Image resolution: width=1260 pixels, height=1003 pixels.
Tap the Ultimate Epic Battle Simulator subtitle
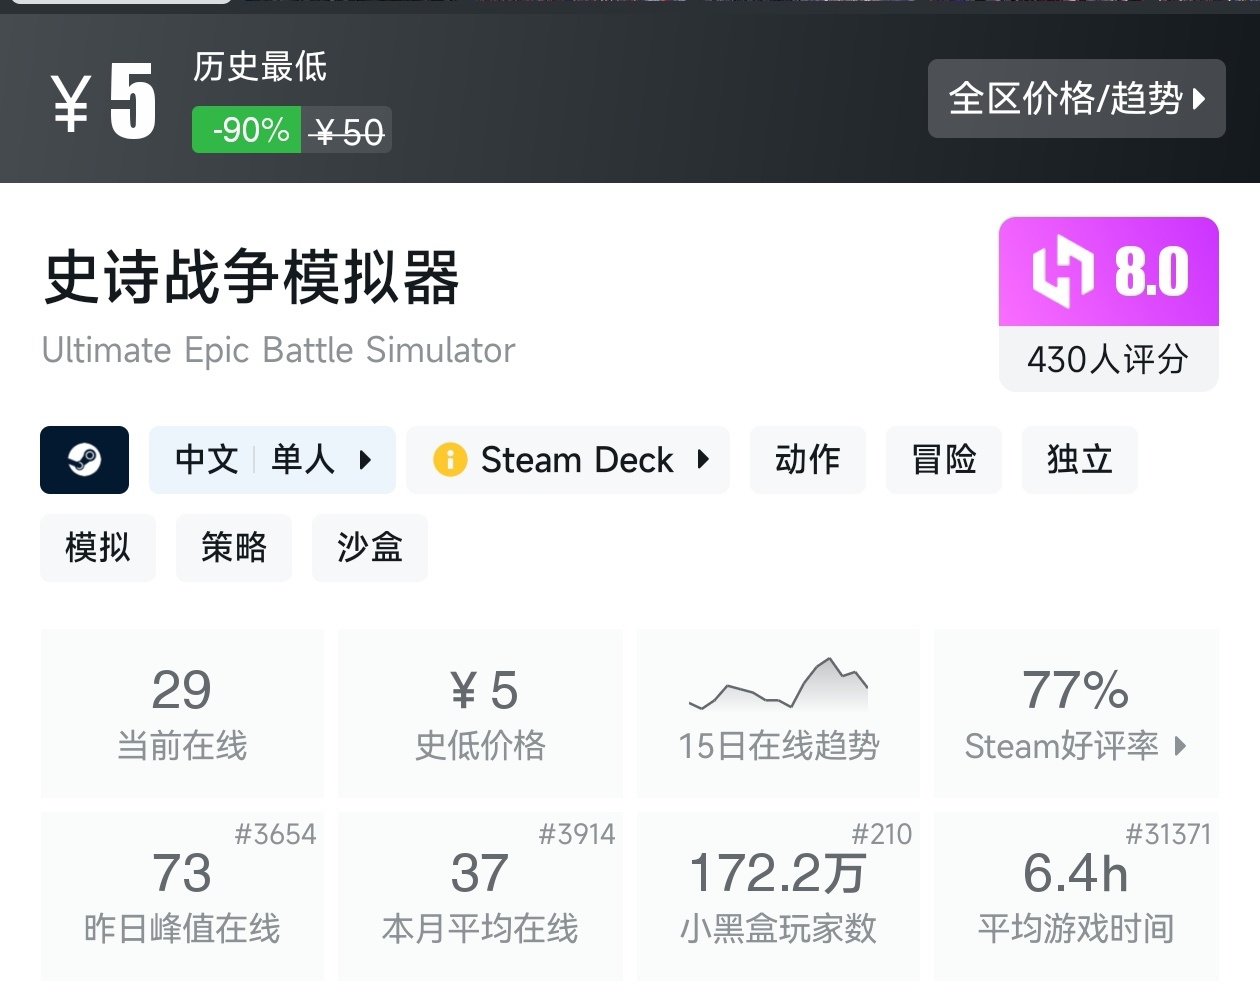(x=278, y=350)
